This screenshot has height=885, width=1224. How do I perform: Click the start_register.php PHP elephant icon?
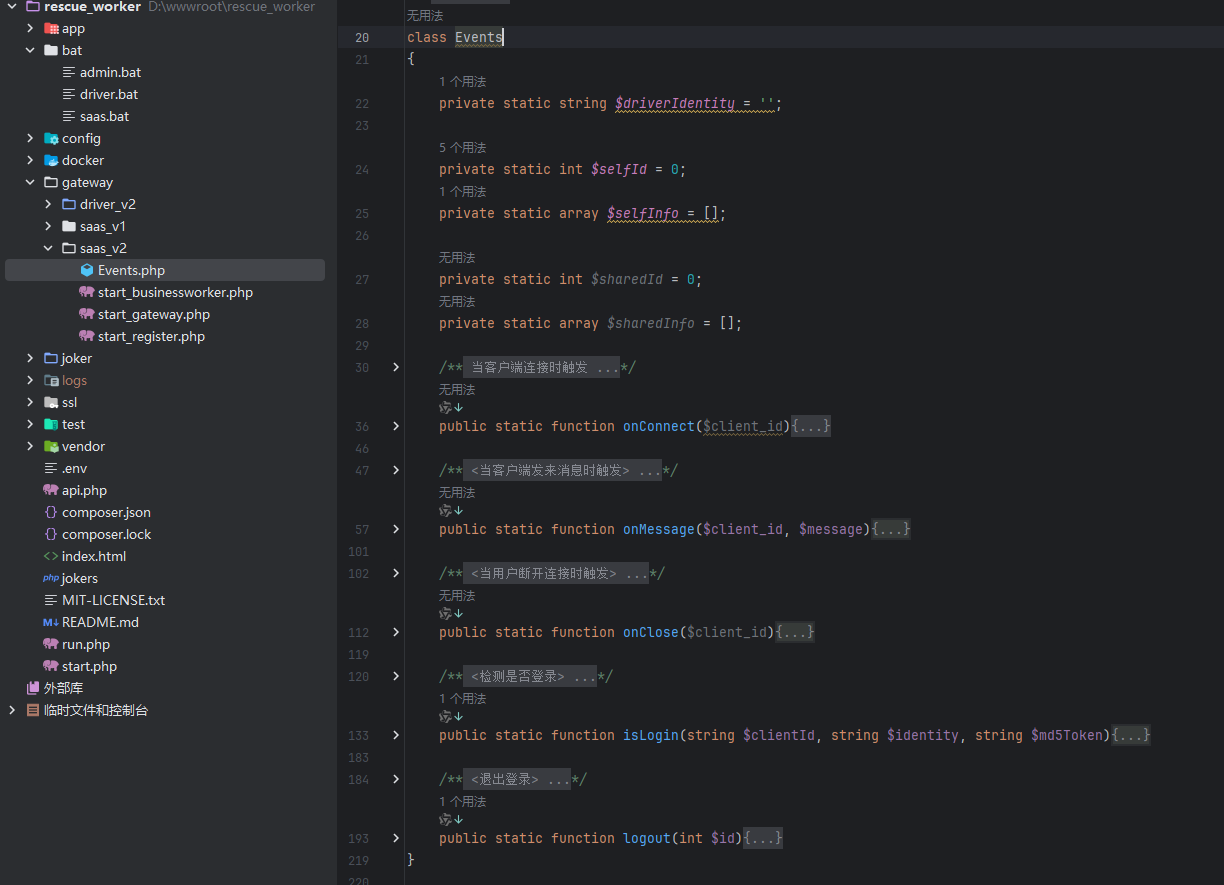[87, 337]
